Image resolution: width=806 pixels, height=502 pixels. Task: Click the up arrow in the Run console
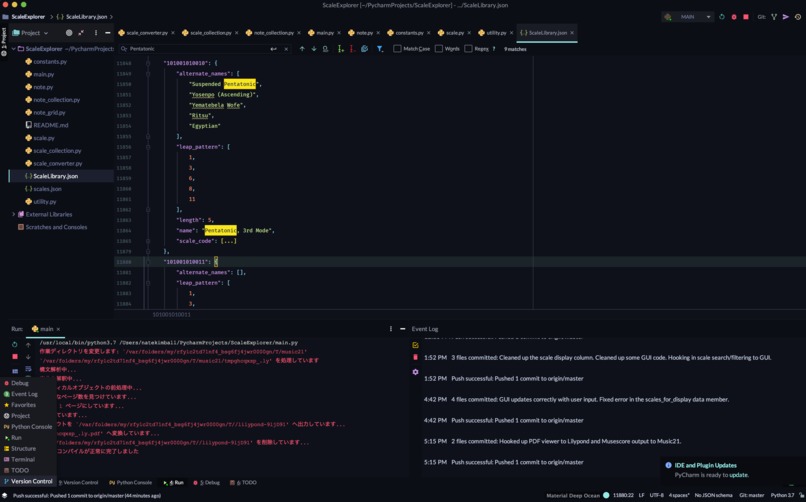tap(28, 344)
